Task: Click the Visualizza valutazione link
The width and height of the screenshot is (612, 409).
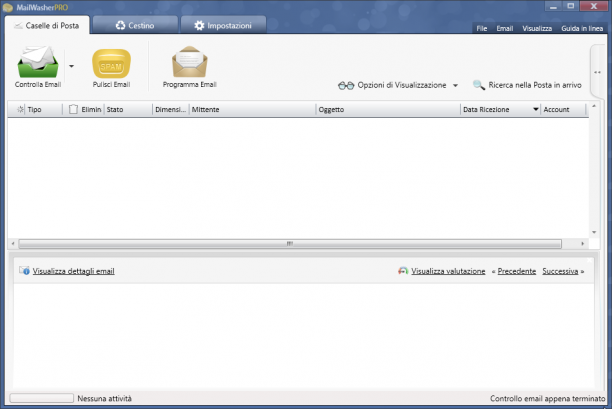Action: click(448, 271)
